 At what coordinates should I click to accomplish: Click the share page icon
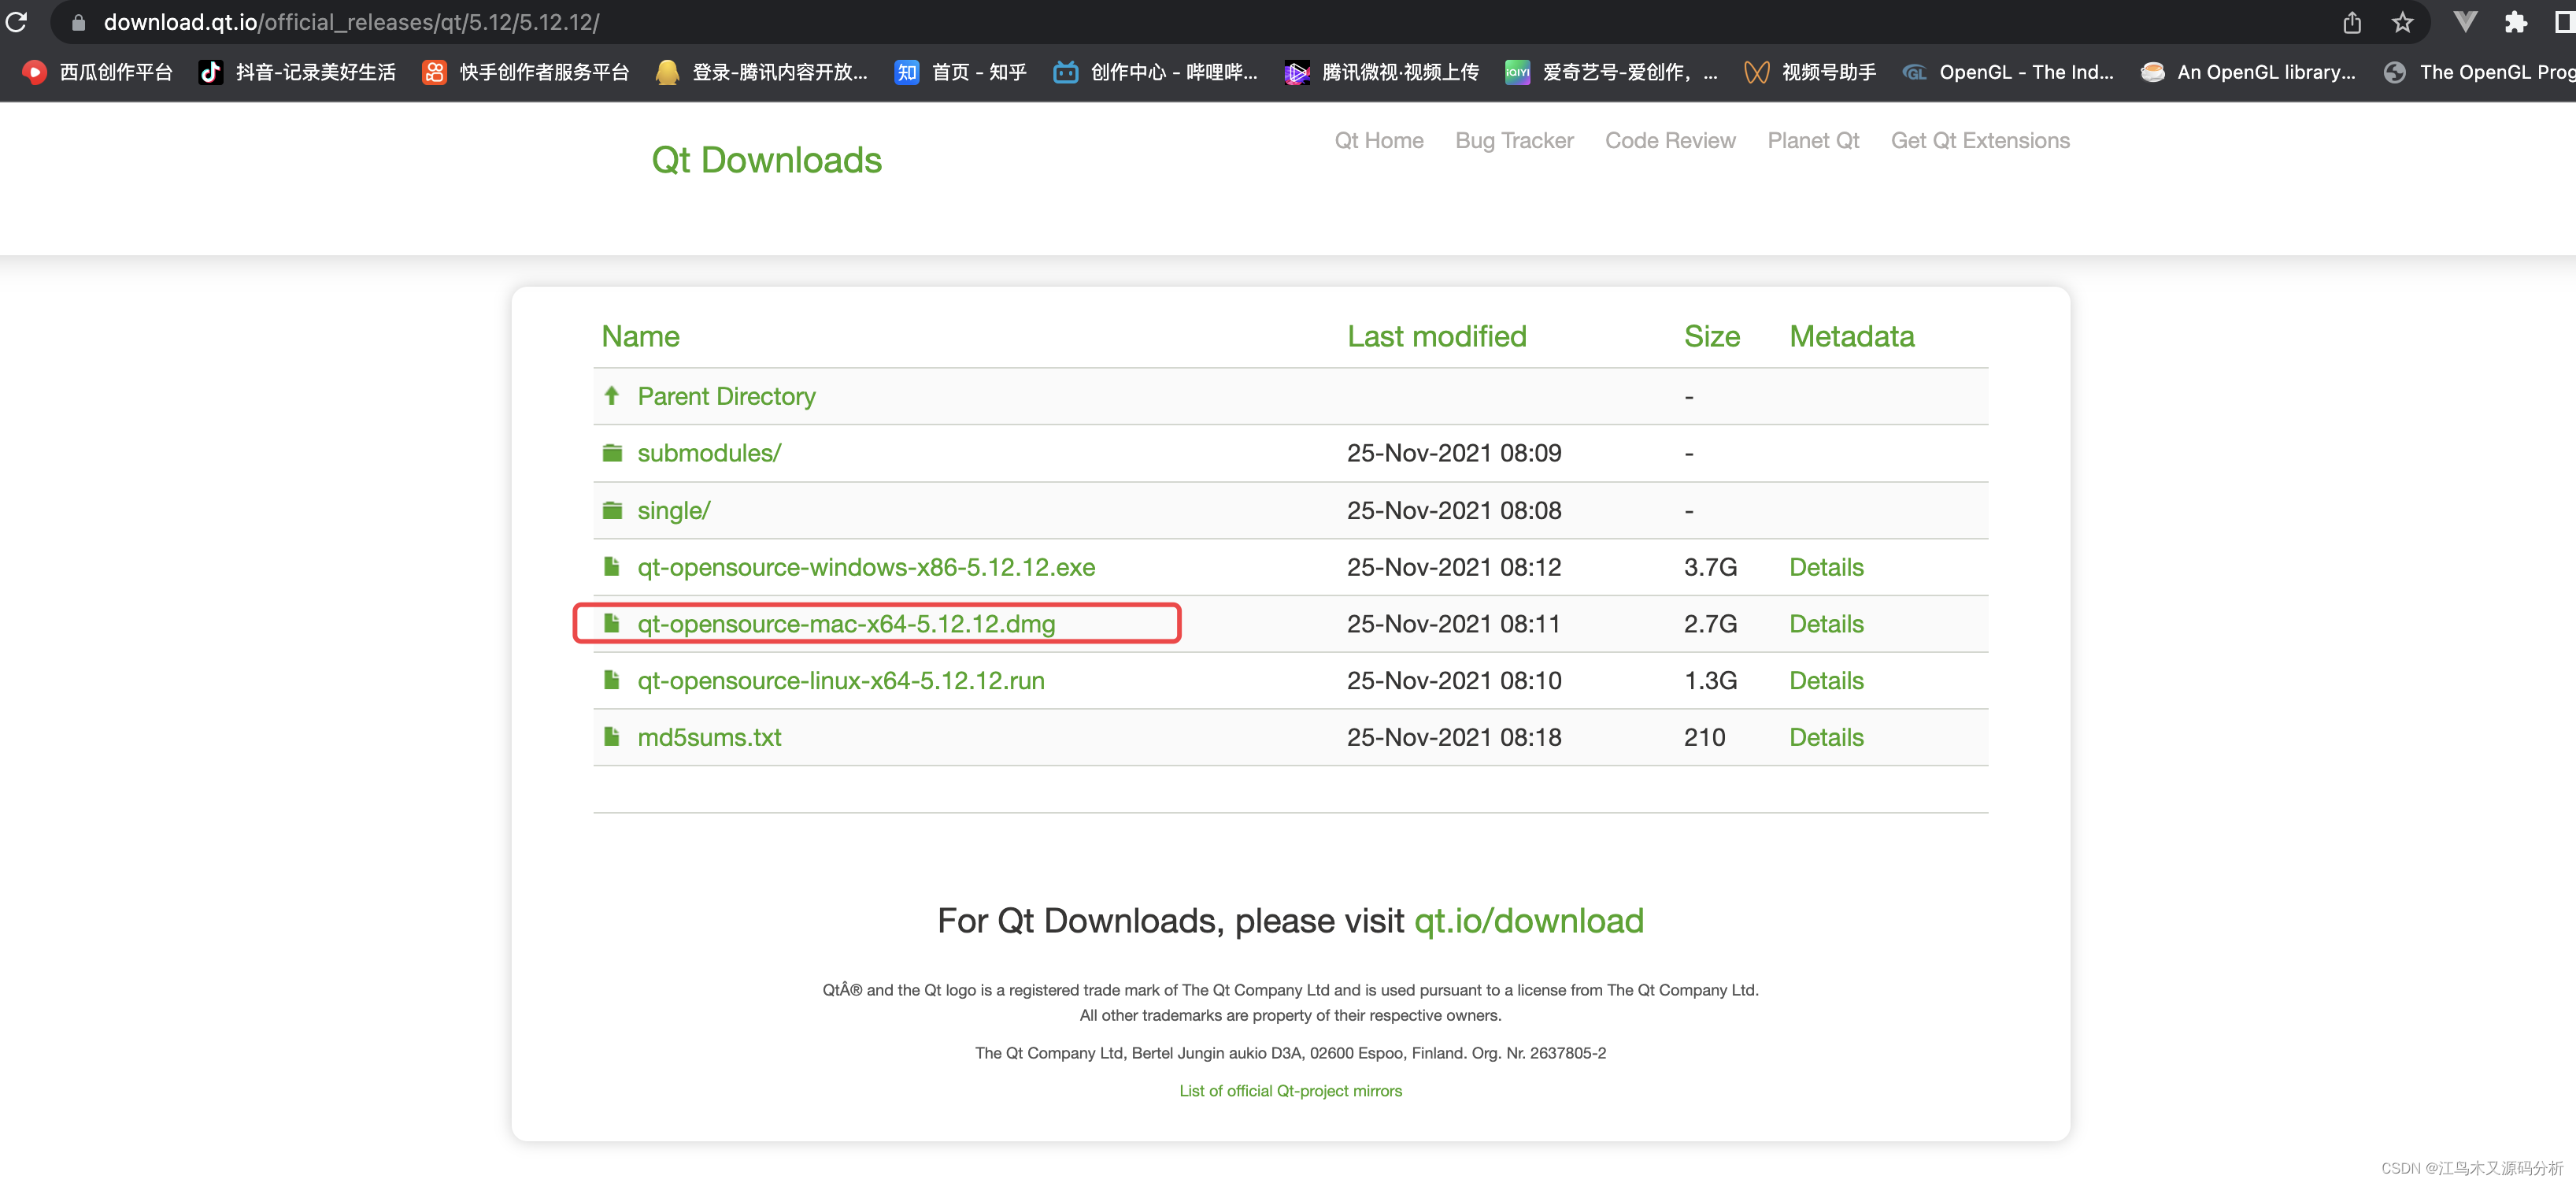(x=2352, y=22)
